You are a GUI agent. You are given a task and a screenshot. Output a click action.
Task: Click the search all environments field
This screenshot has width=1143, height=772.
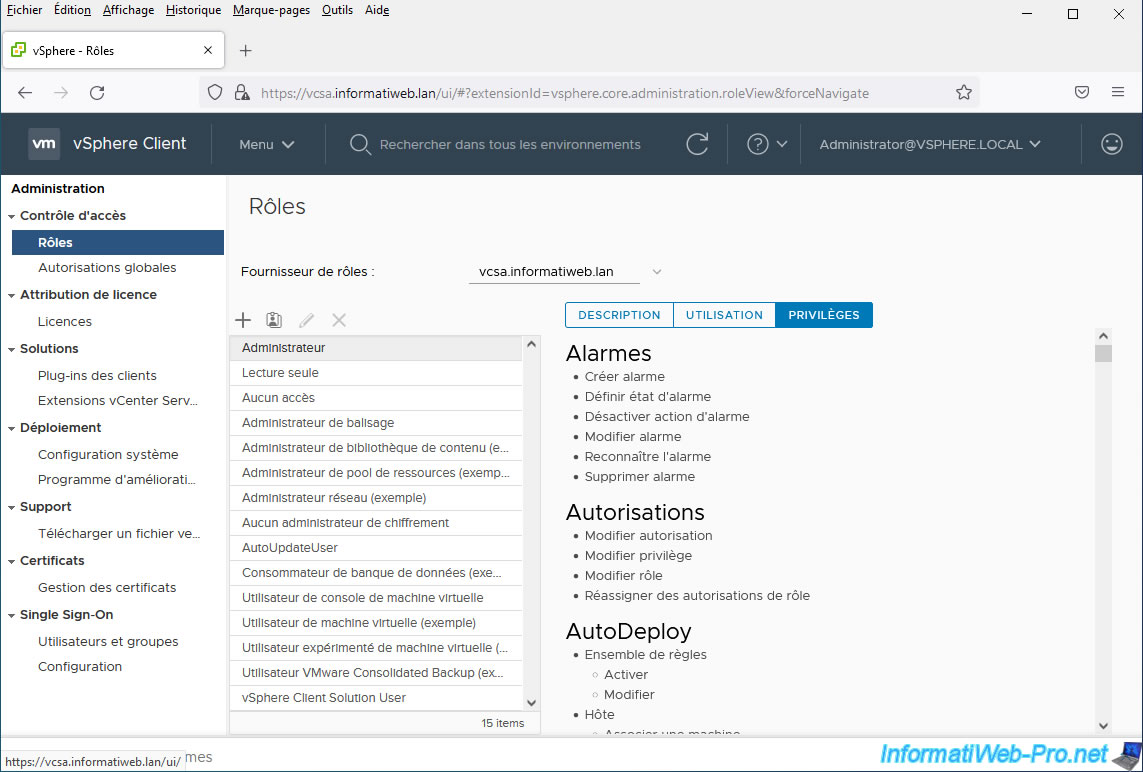510,144
